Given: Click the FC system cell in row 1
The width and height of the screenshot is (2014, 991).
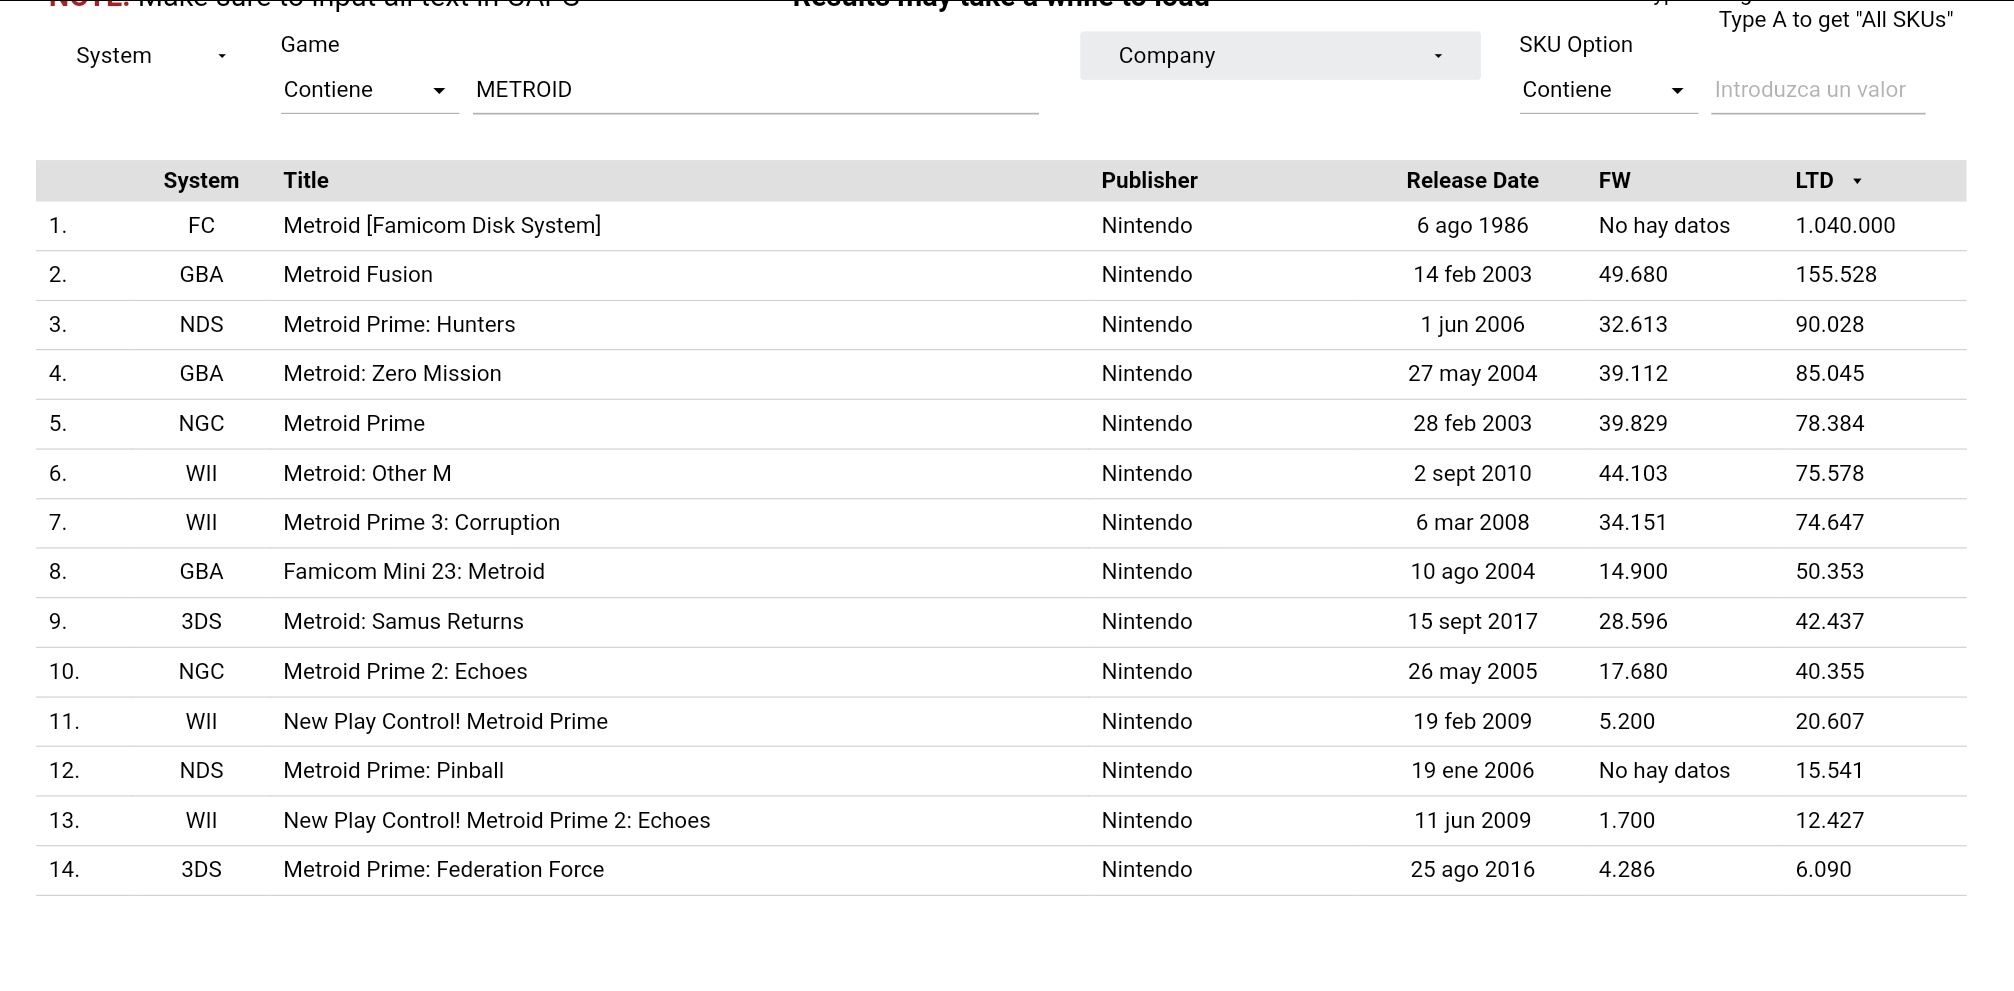Looking at the screenshot, I should pos(201,226).
